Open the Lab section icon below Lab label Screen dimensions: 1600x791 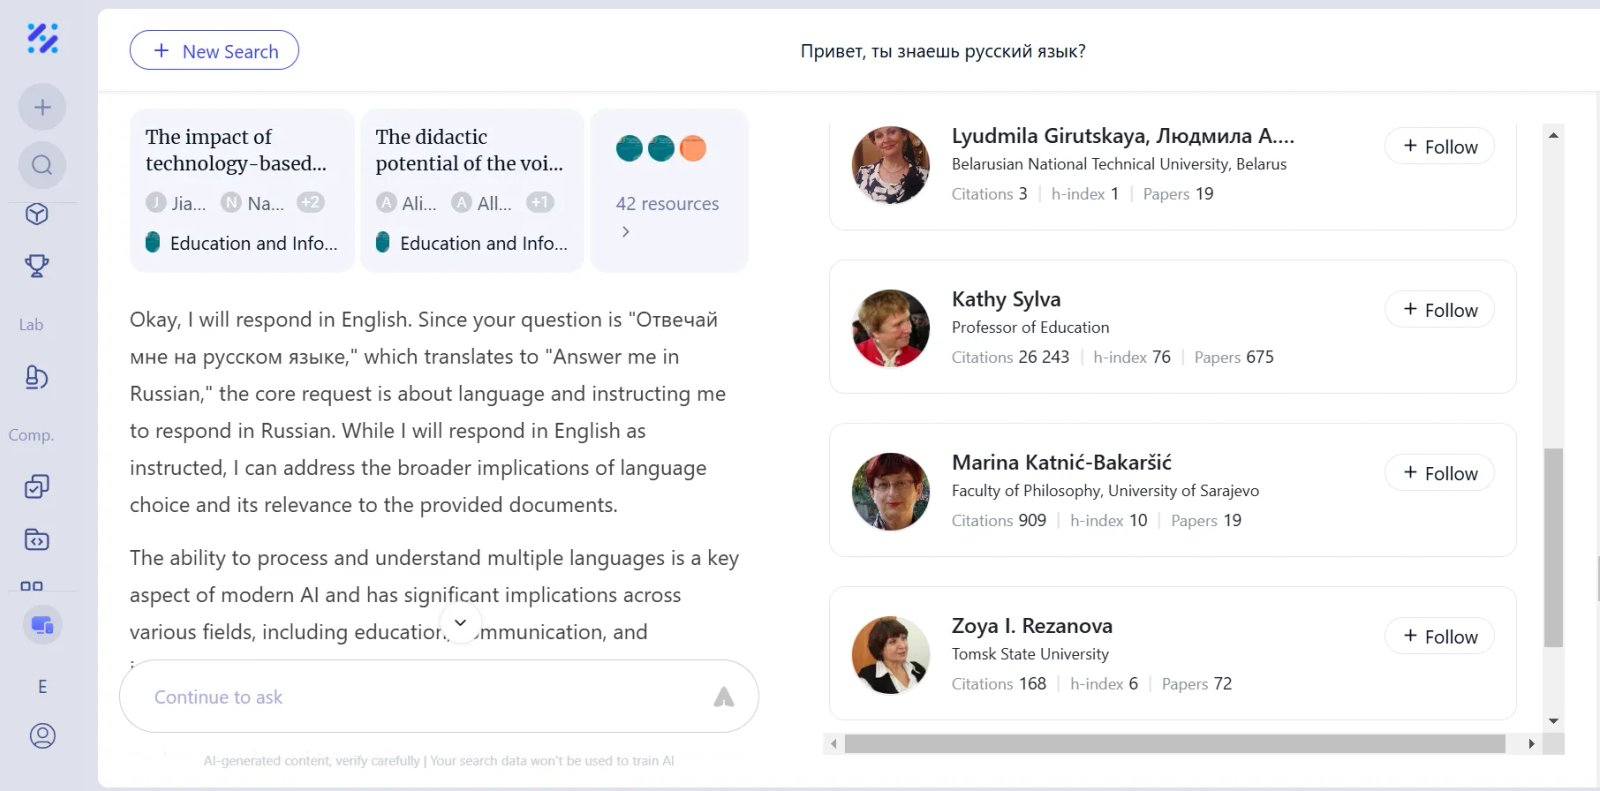37,377
